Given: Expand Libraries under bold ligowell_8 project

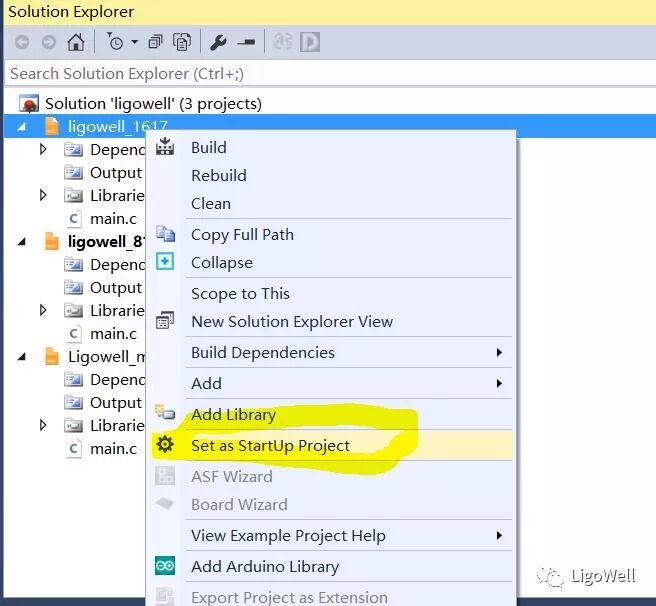Looking at the screenshot, I should (x=43, y=310).
